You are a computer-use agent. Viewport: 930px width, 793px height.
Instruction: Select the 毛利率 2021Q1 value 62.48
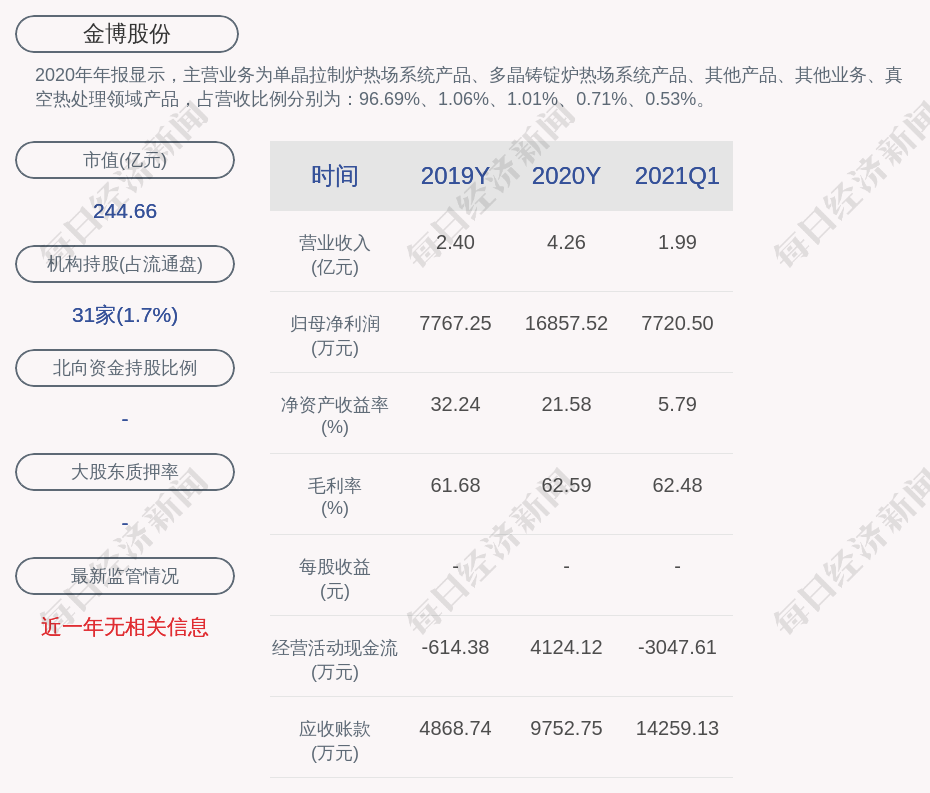pos(677,486)
